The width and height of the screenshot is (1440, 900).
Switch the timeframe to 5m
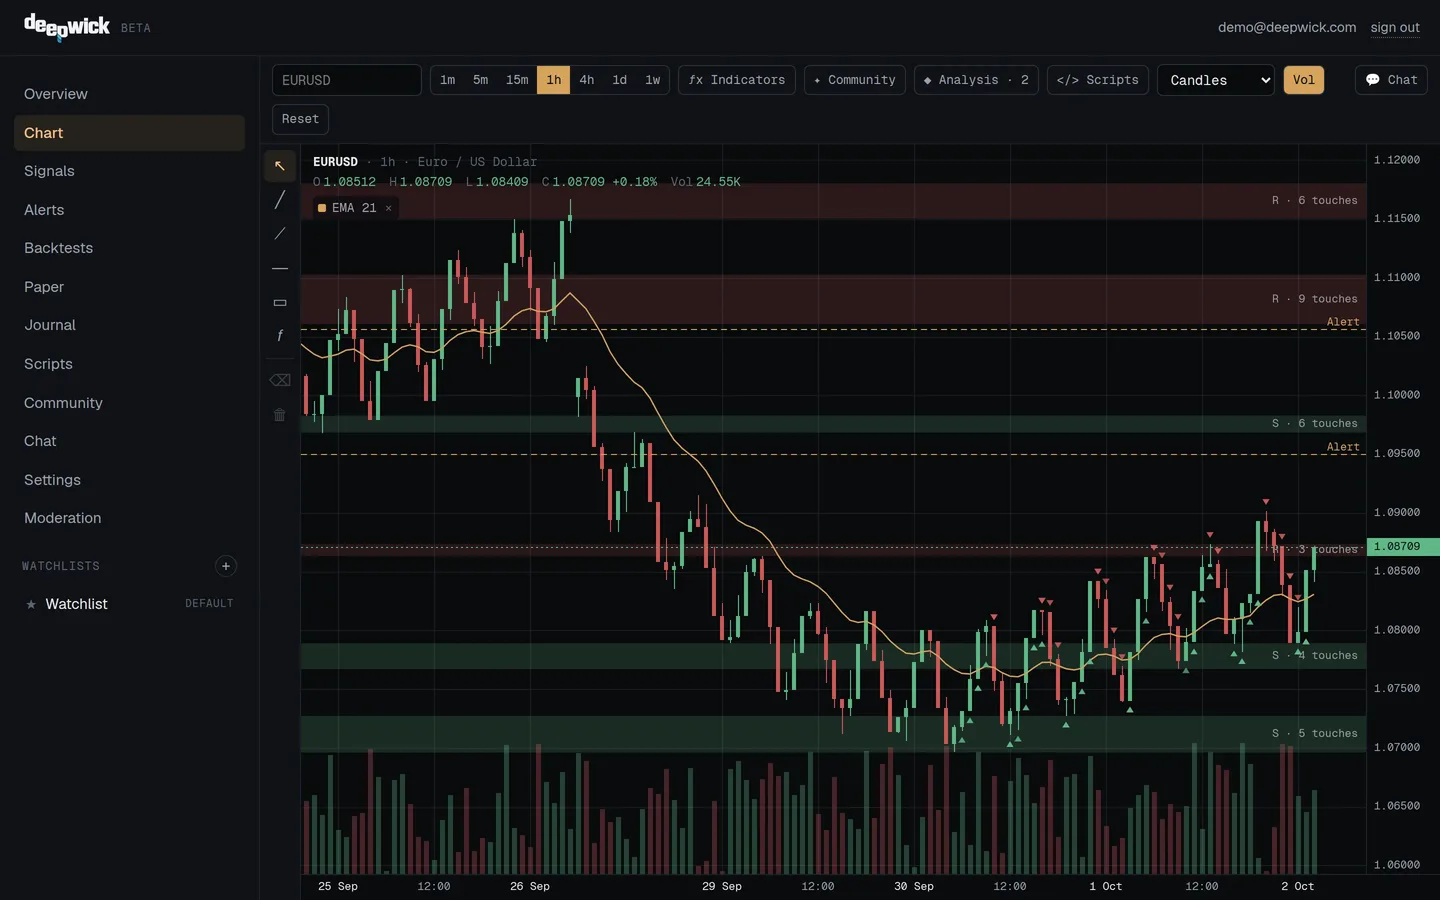pyautogui.click(x=481, y=80)
